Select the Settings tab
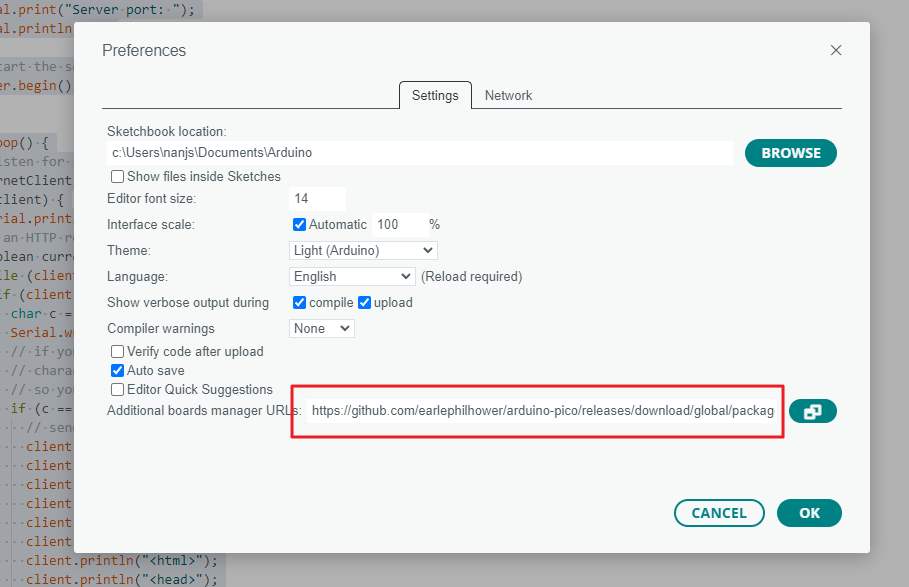909x587 pixels. point(434,95)
